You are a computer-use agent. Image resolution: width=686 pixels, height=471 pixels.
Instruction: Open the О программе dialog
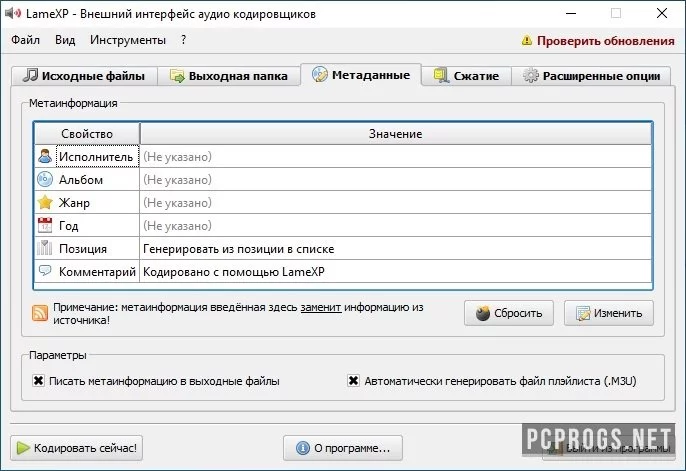point(343,448)
